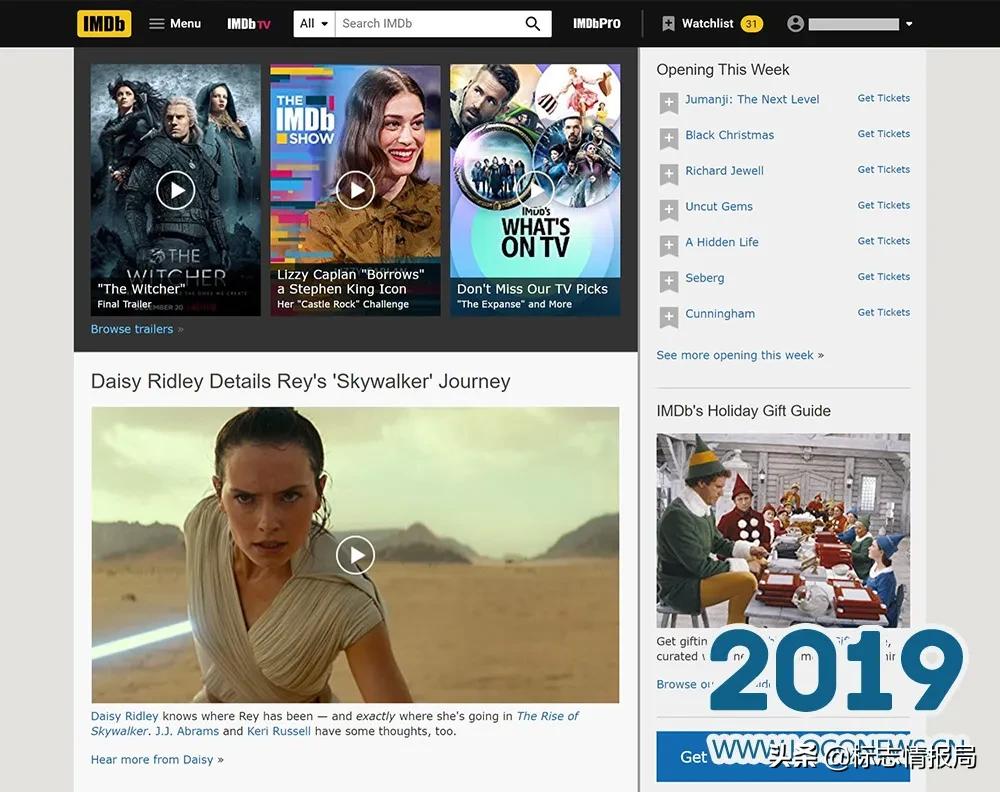Open IMDbPro link in header
This screenshot has width=1000, height=792.
pyautogui.click(x=596, y=24)
